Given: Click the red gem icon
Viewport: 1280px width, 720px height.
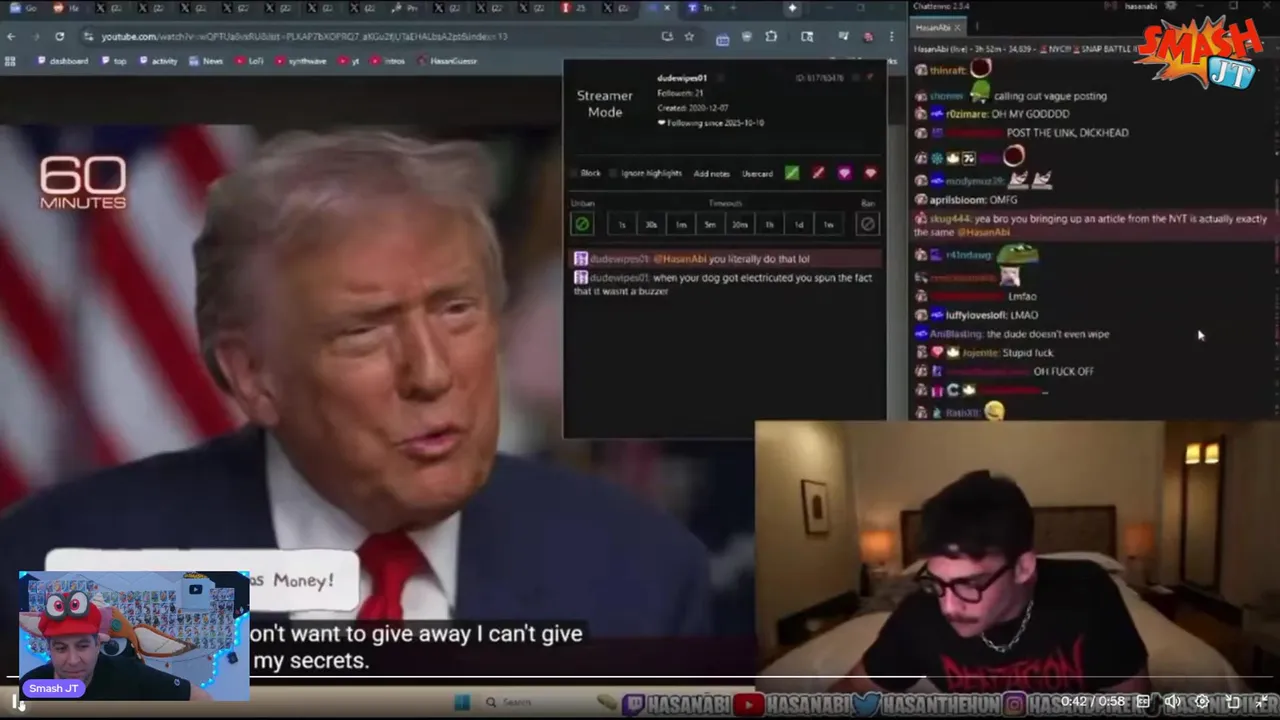Looking at the screenshot, I should (870, 173).
